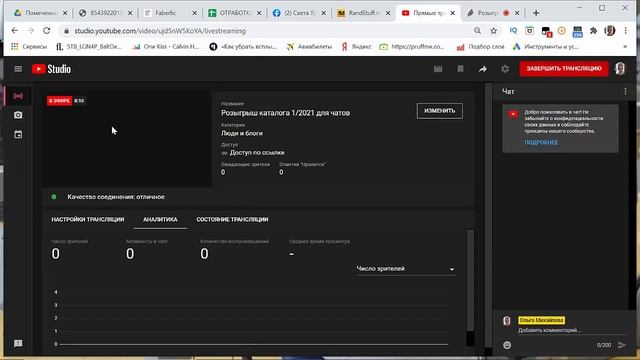Open the emoji picker in chat
Image resolution: width=640 pixels, height=360 pixels.
[507, 345]
